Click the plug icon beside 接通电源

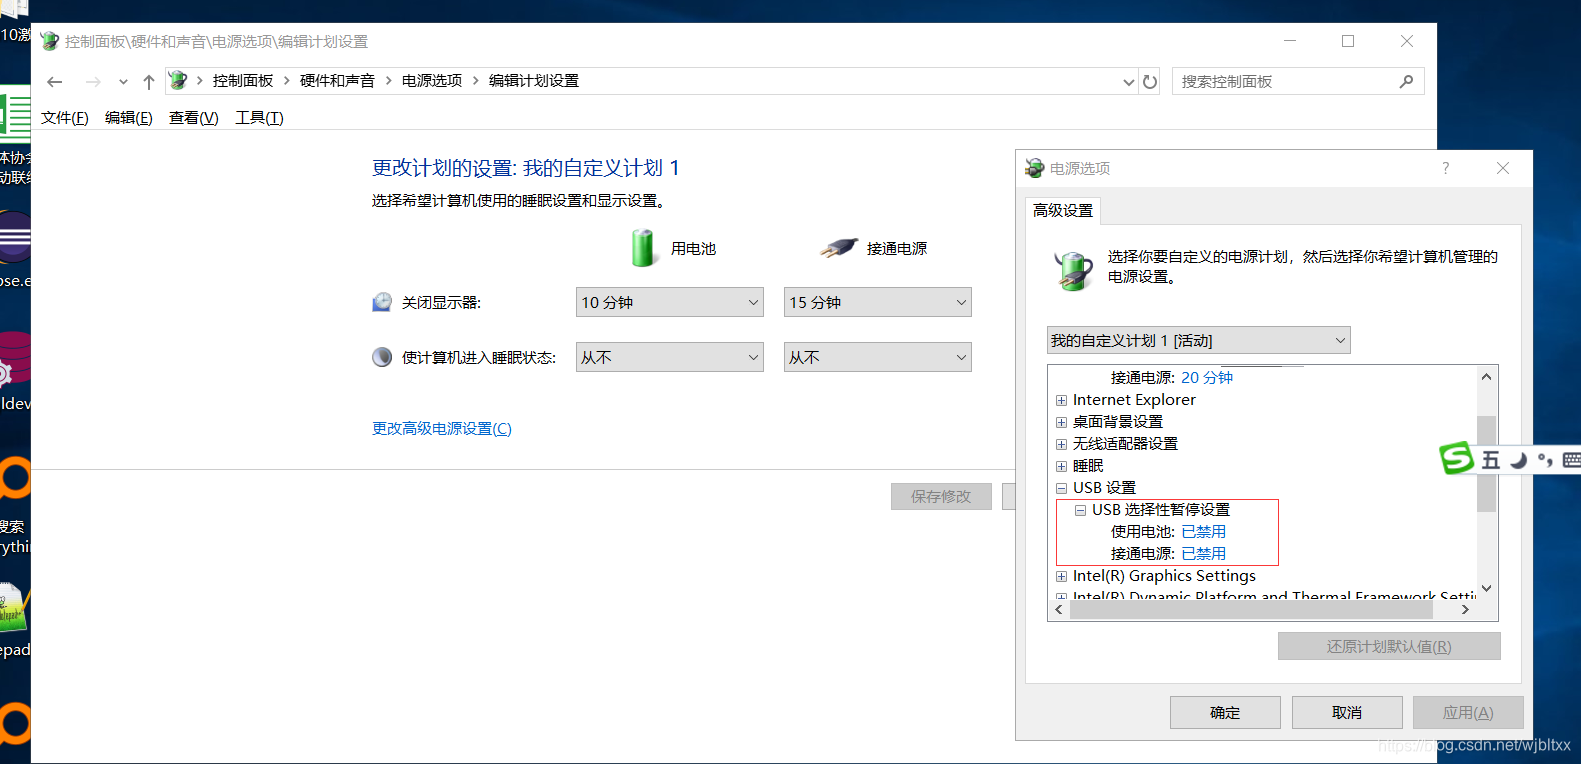coord(840,248)
